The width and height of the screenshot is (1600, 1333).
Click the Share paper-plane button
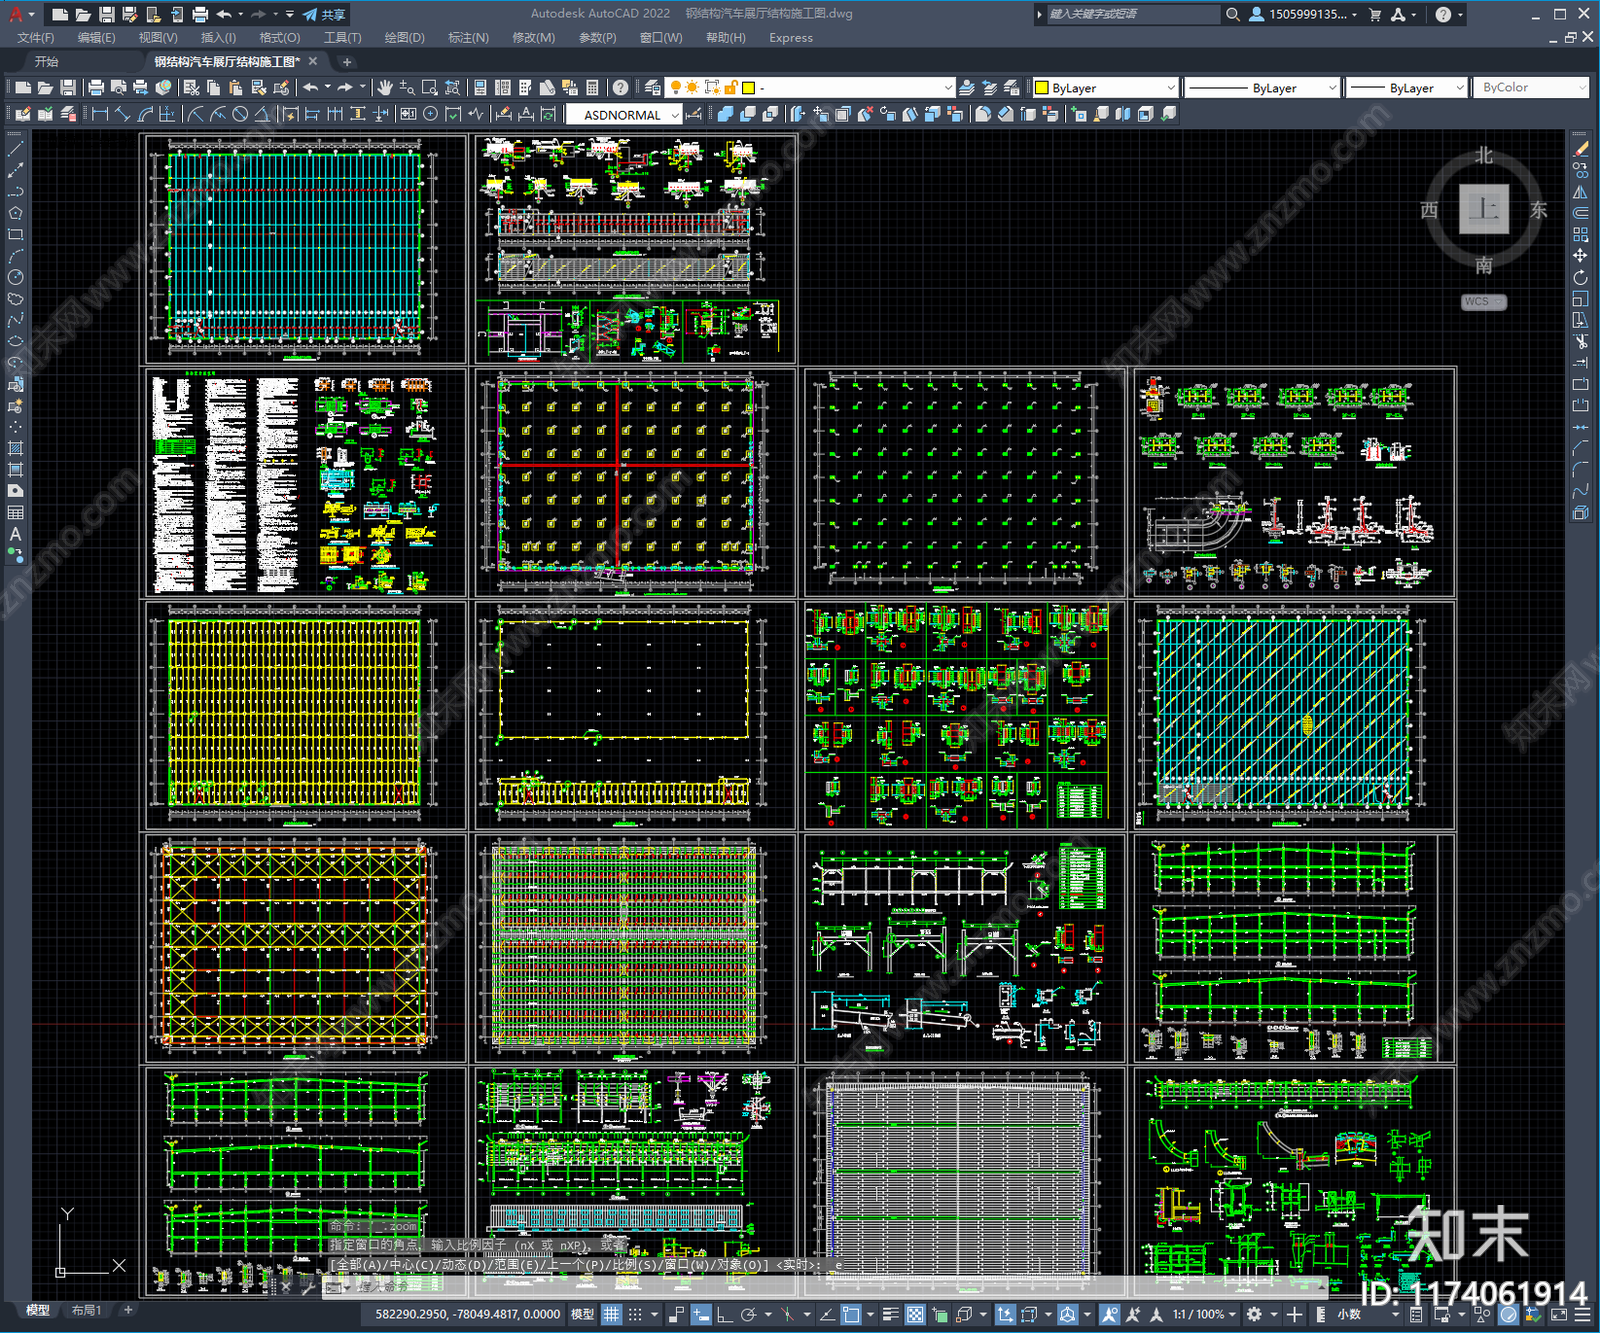pyautogui.click(x=324, y=14)
